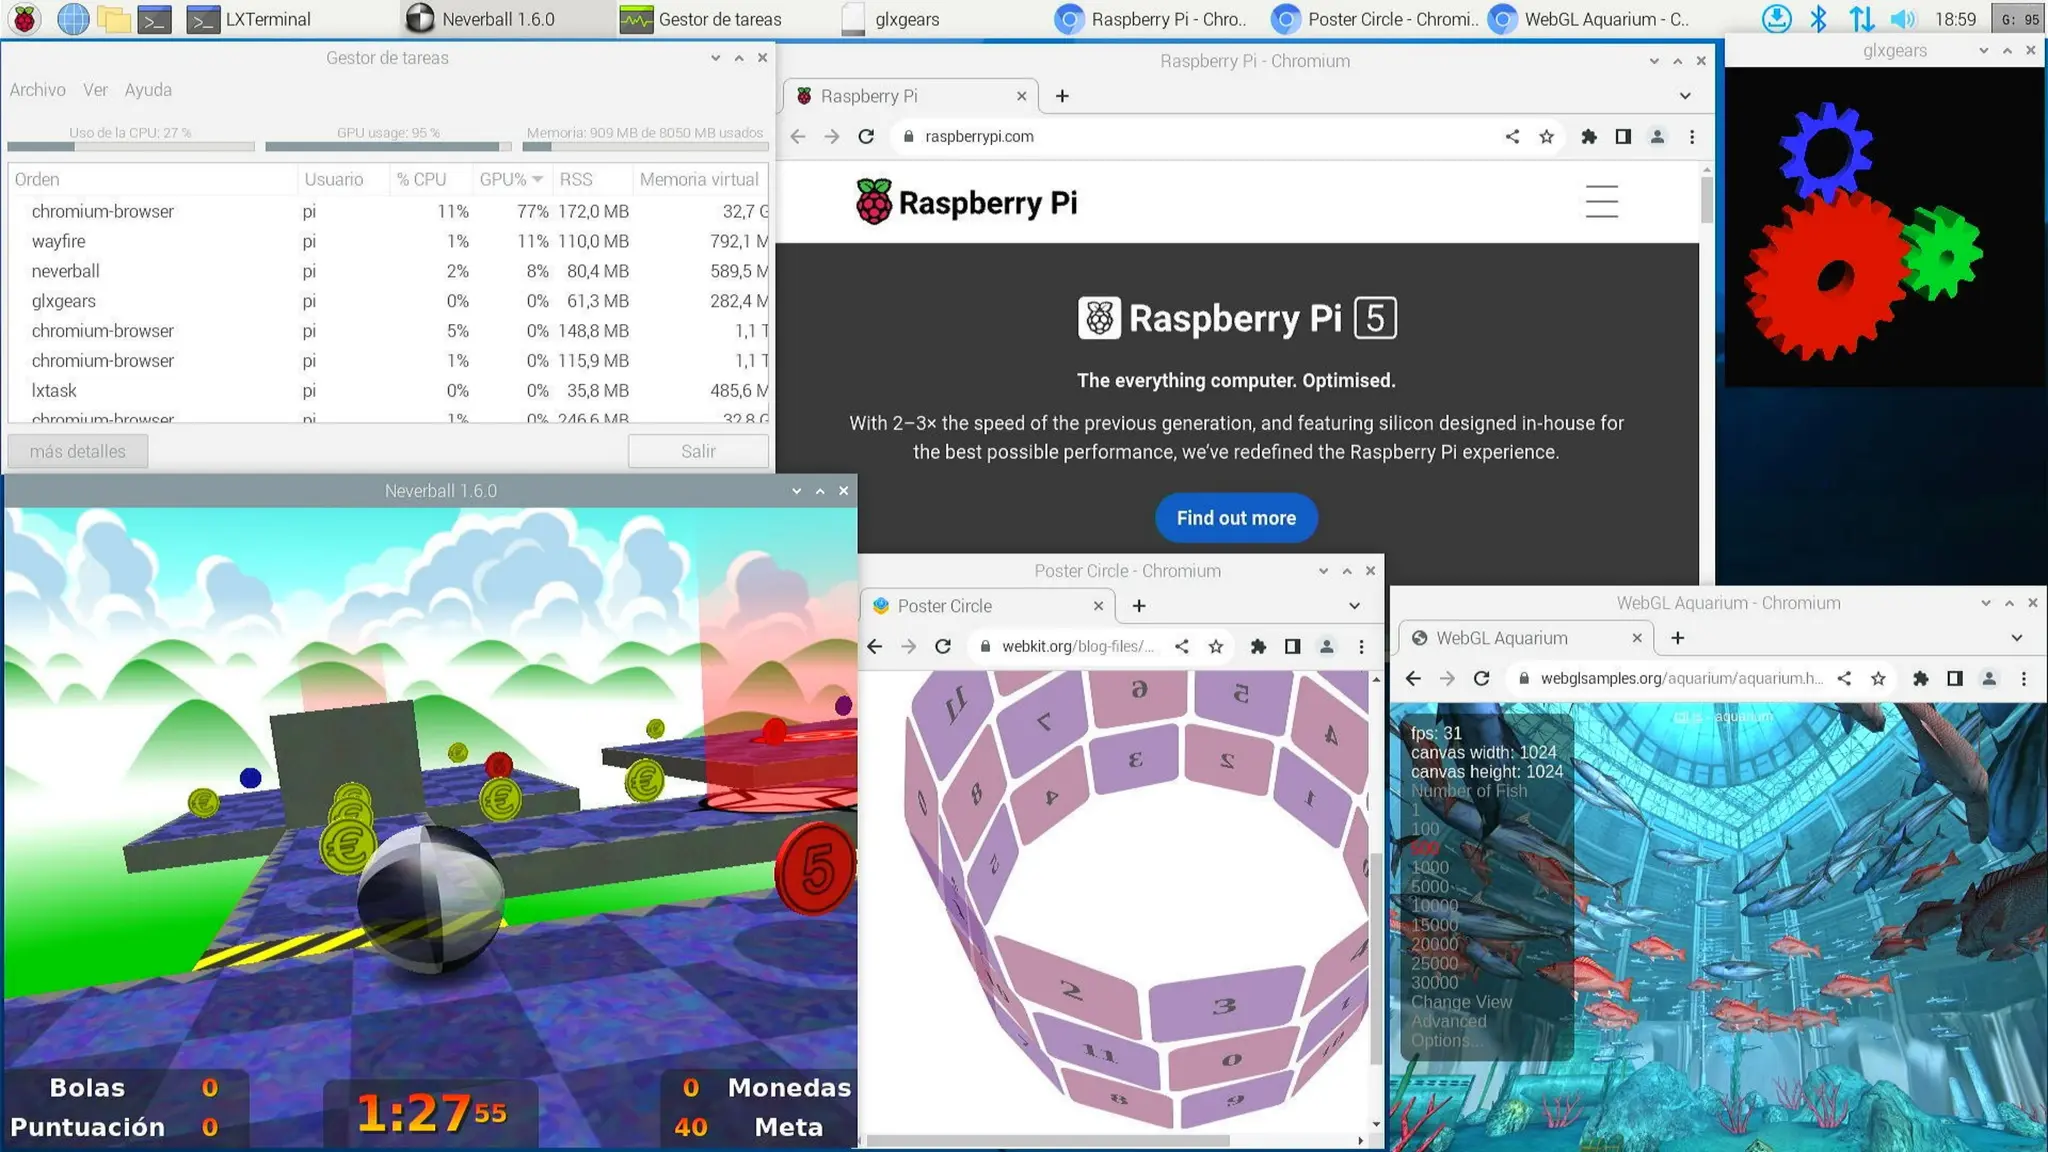Select 5000 fish count option
The width and height of the screenshot is (2048, 1152).
1429,886
